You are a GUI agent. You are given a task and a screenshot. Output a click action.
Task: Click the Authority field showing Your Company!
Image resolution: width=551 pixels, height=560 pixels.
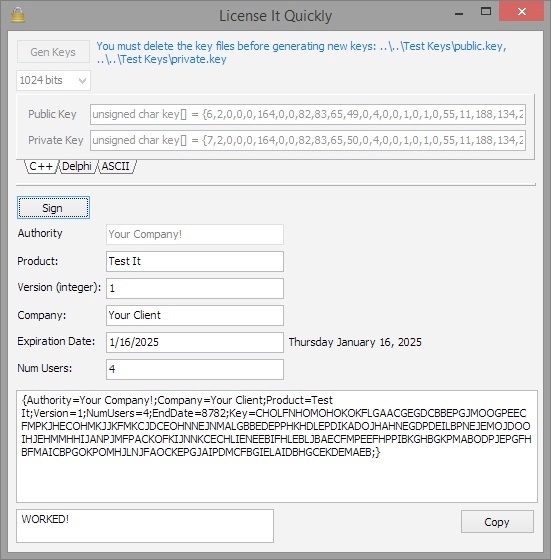[x=195, y=234]
